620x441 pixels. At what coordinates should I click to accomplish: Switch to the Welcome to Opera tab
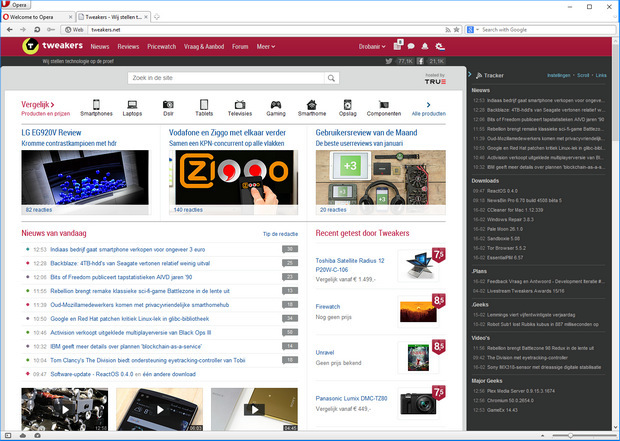point(32,17)
